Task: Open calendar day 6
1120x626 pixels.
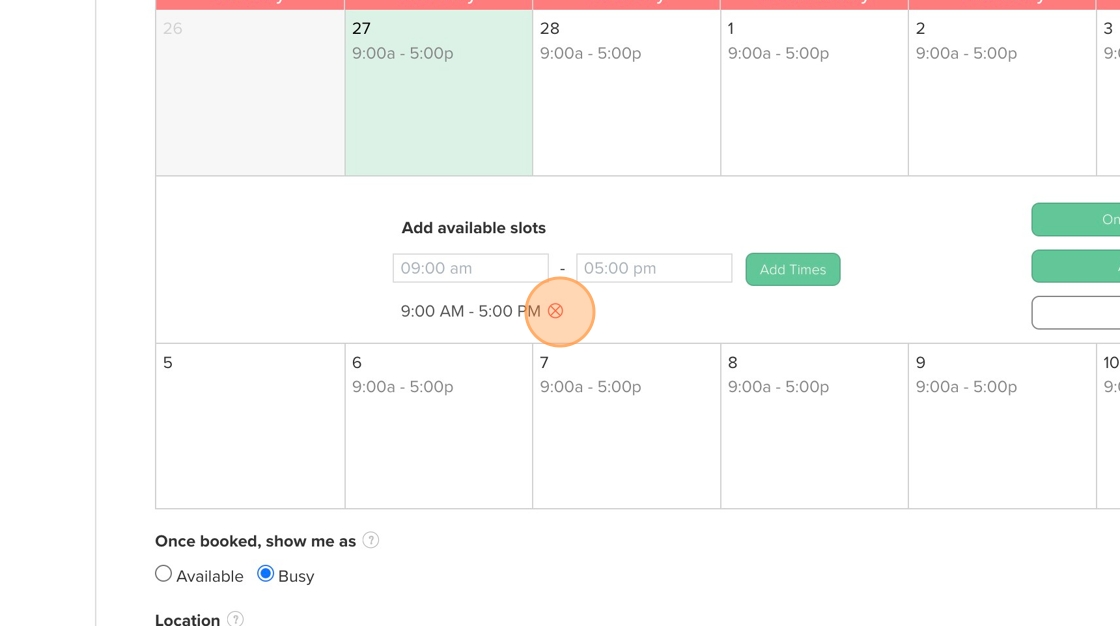Action: click(x=439, y=426)
